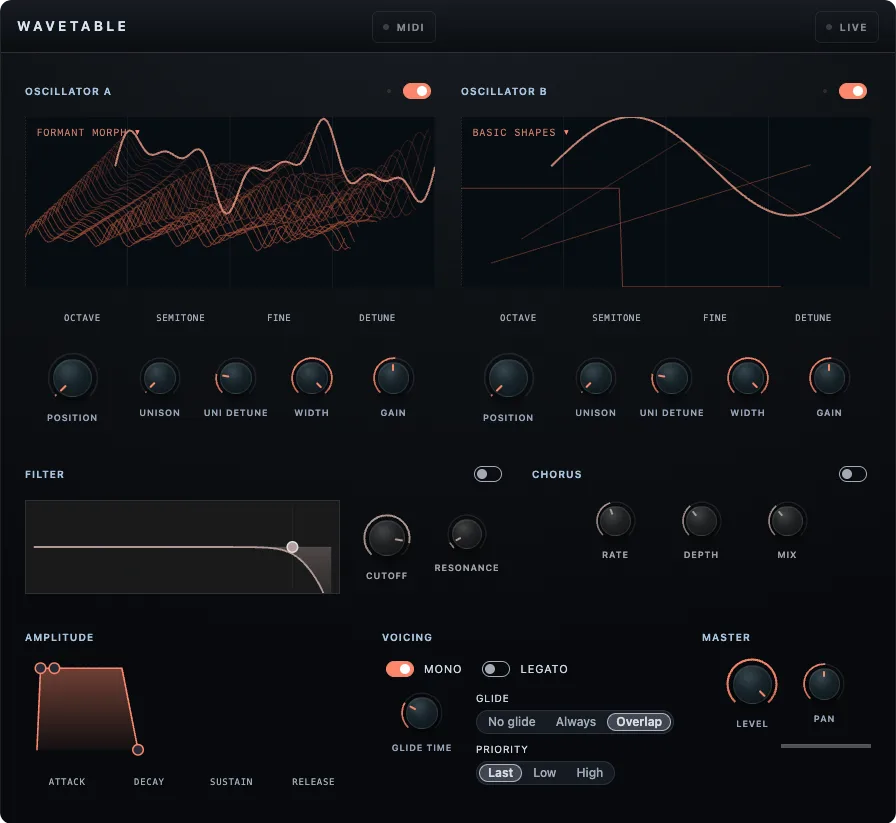Click Oscillator B wavetable display
This screenshot has height=823, width=896.
pos(666,202)
